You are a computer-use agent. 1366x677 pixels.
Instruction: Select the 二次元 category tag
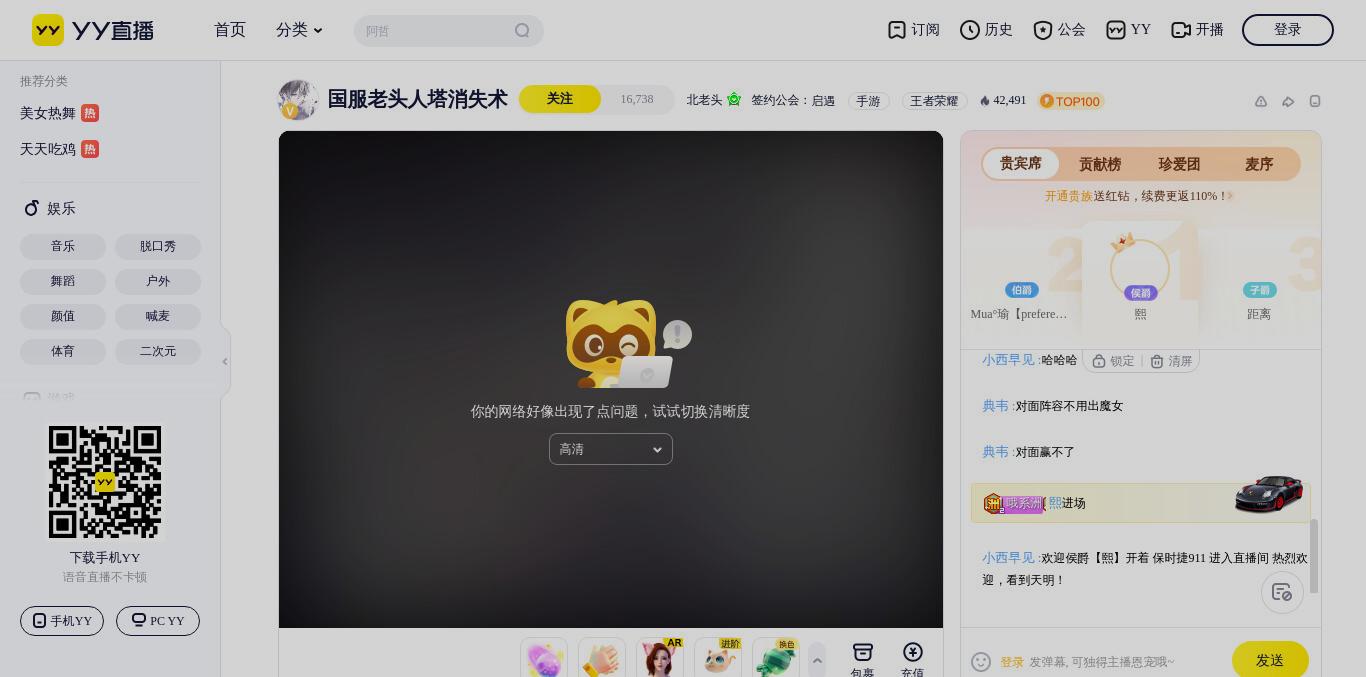coord(158,351)
